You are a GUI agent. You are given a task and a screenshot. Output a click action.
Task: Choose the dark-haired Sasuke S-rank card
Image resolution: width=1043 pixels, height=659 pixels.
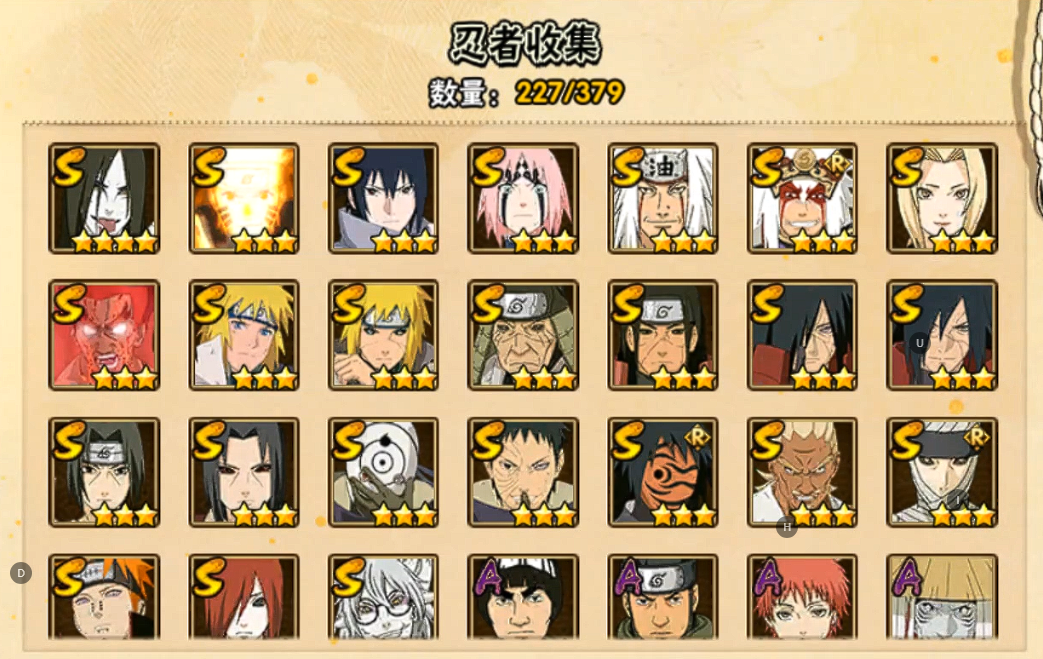[384, 198]
